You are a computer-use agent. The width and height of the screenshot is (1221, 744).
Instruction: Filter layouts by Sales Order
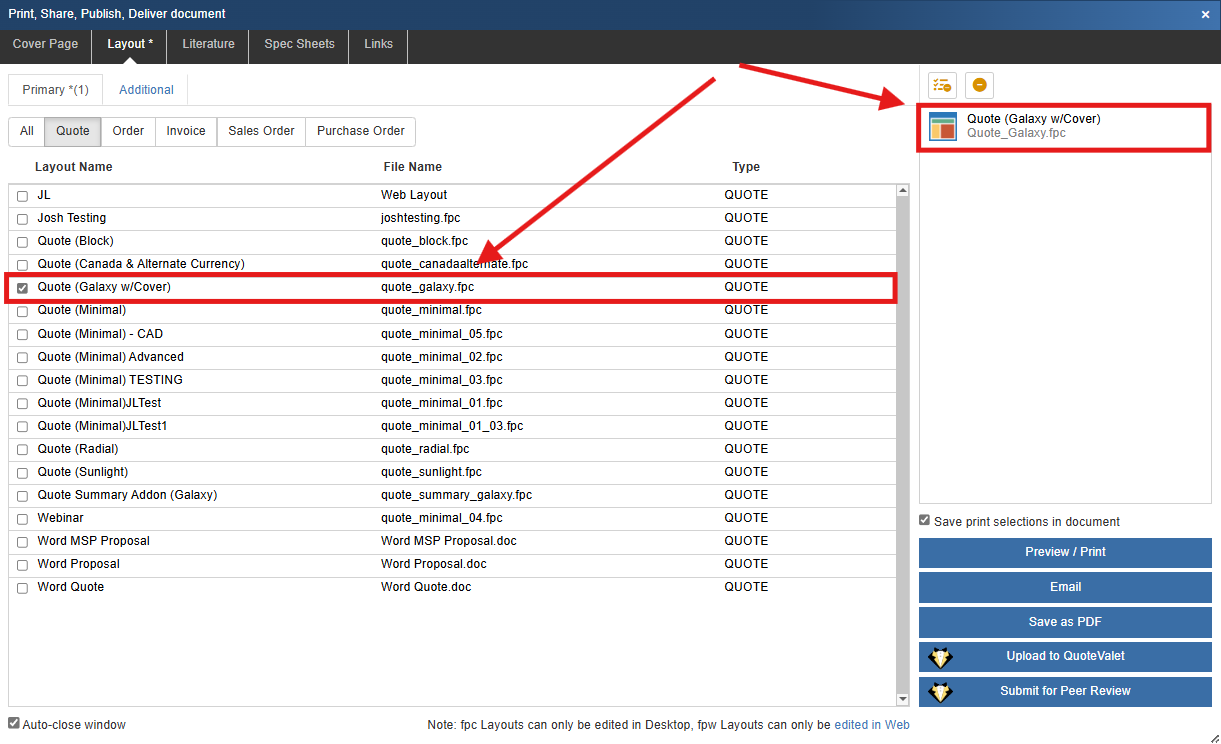coord(261,131)
